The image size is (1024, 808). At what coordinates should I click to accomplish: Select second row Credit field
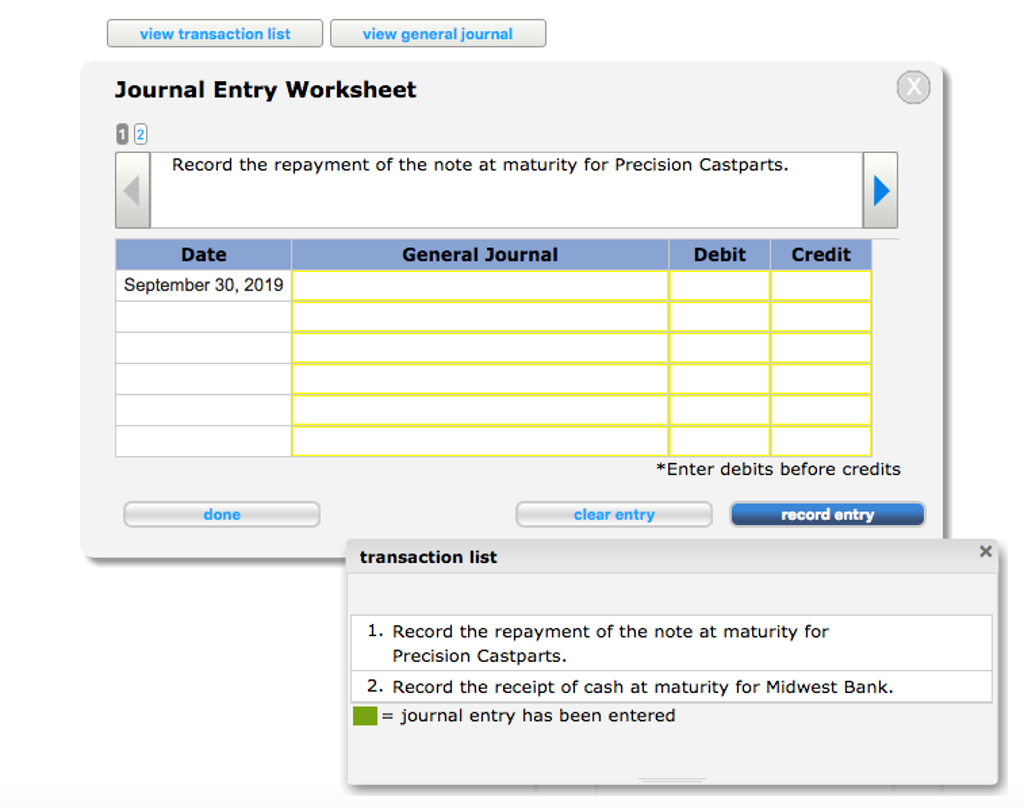tap(821, 317)
